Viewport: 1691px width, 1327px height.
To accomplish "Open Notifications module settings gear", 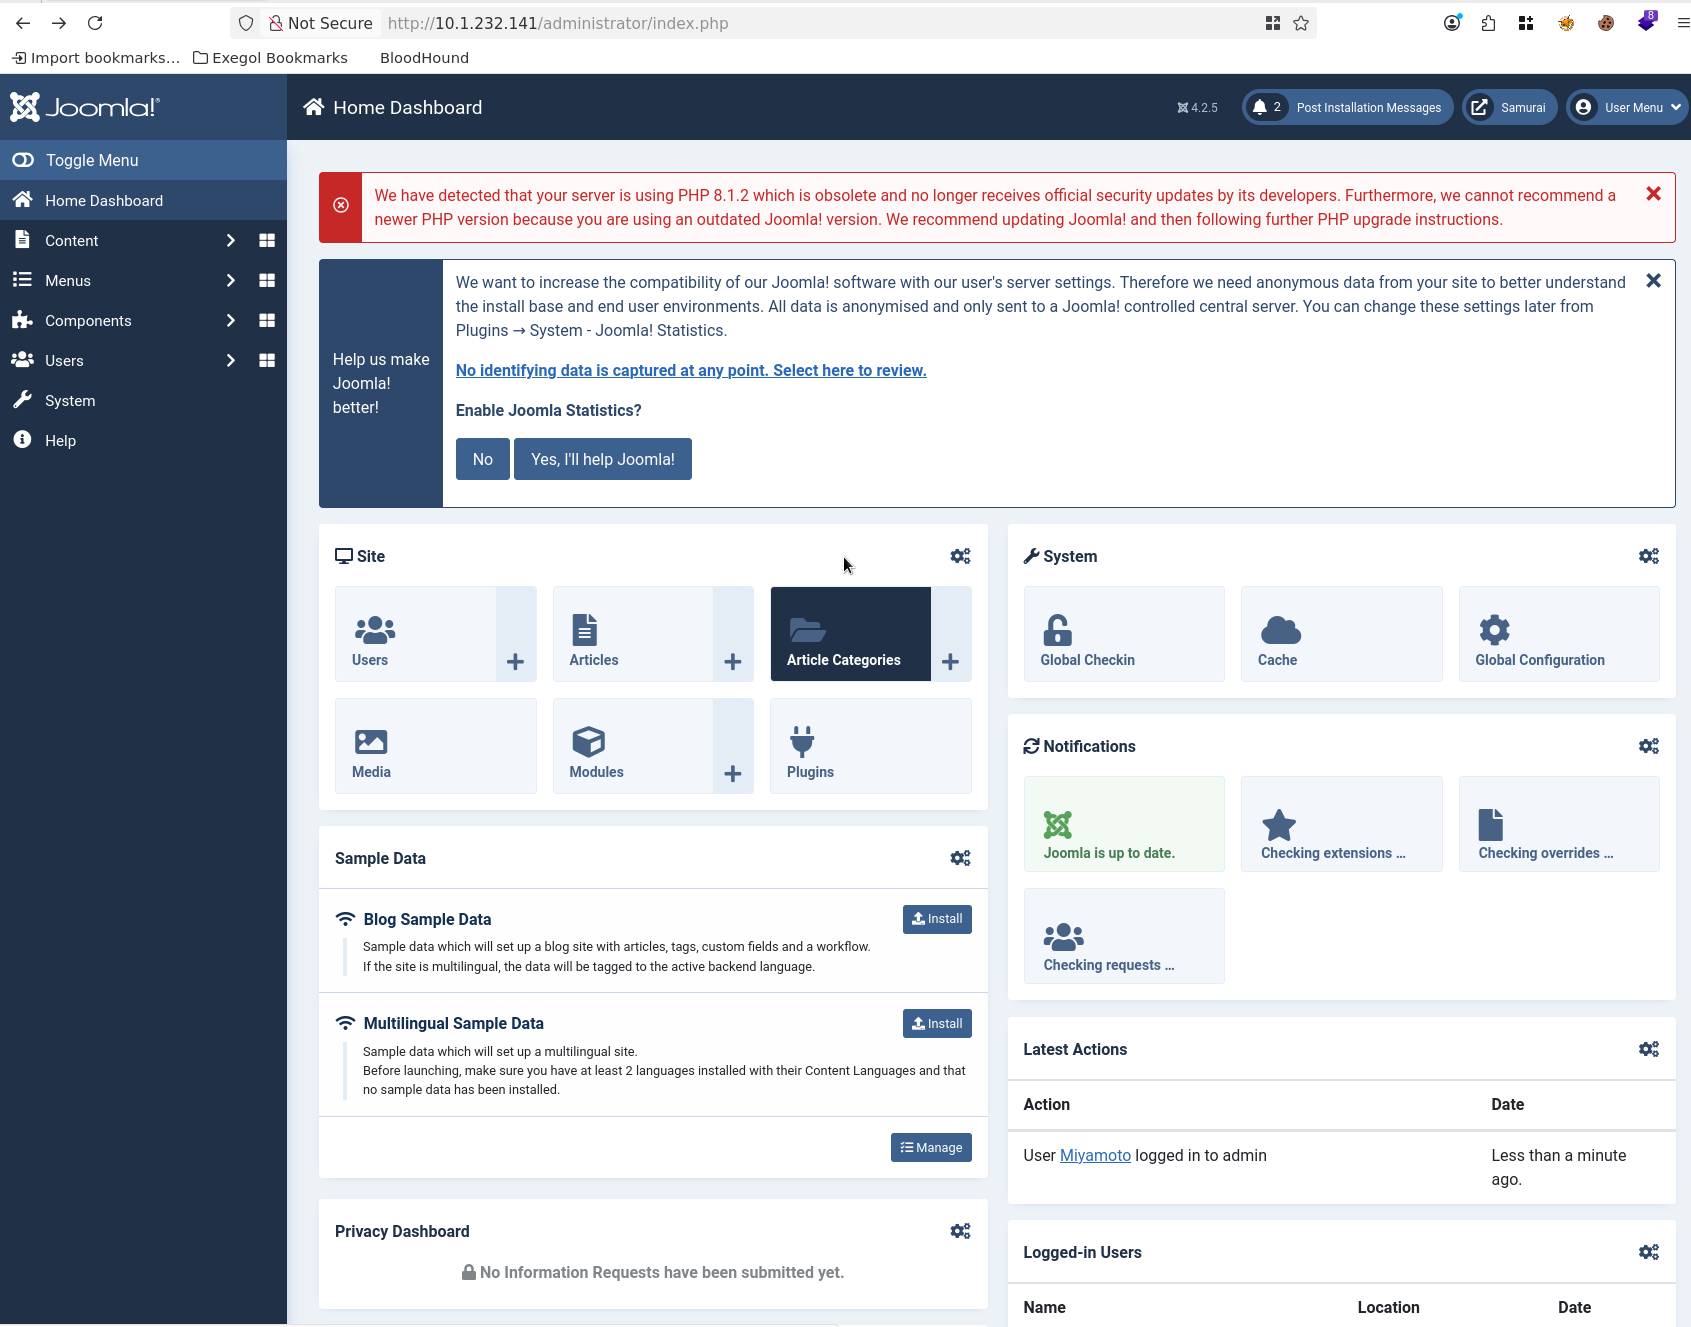I will point(1649,746).
